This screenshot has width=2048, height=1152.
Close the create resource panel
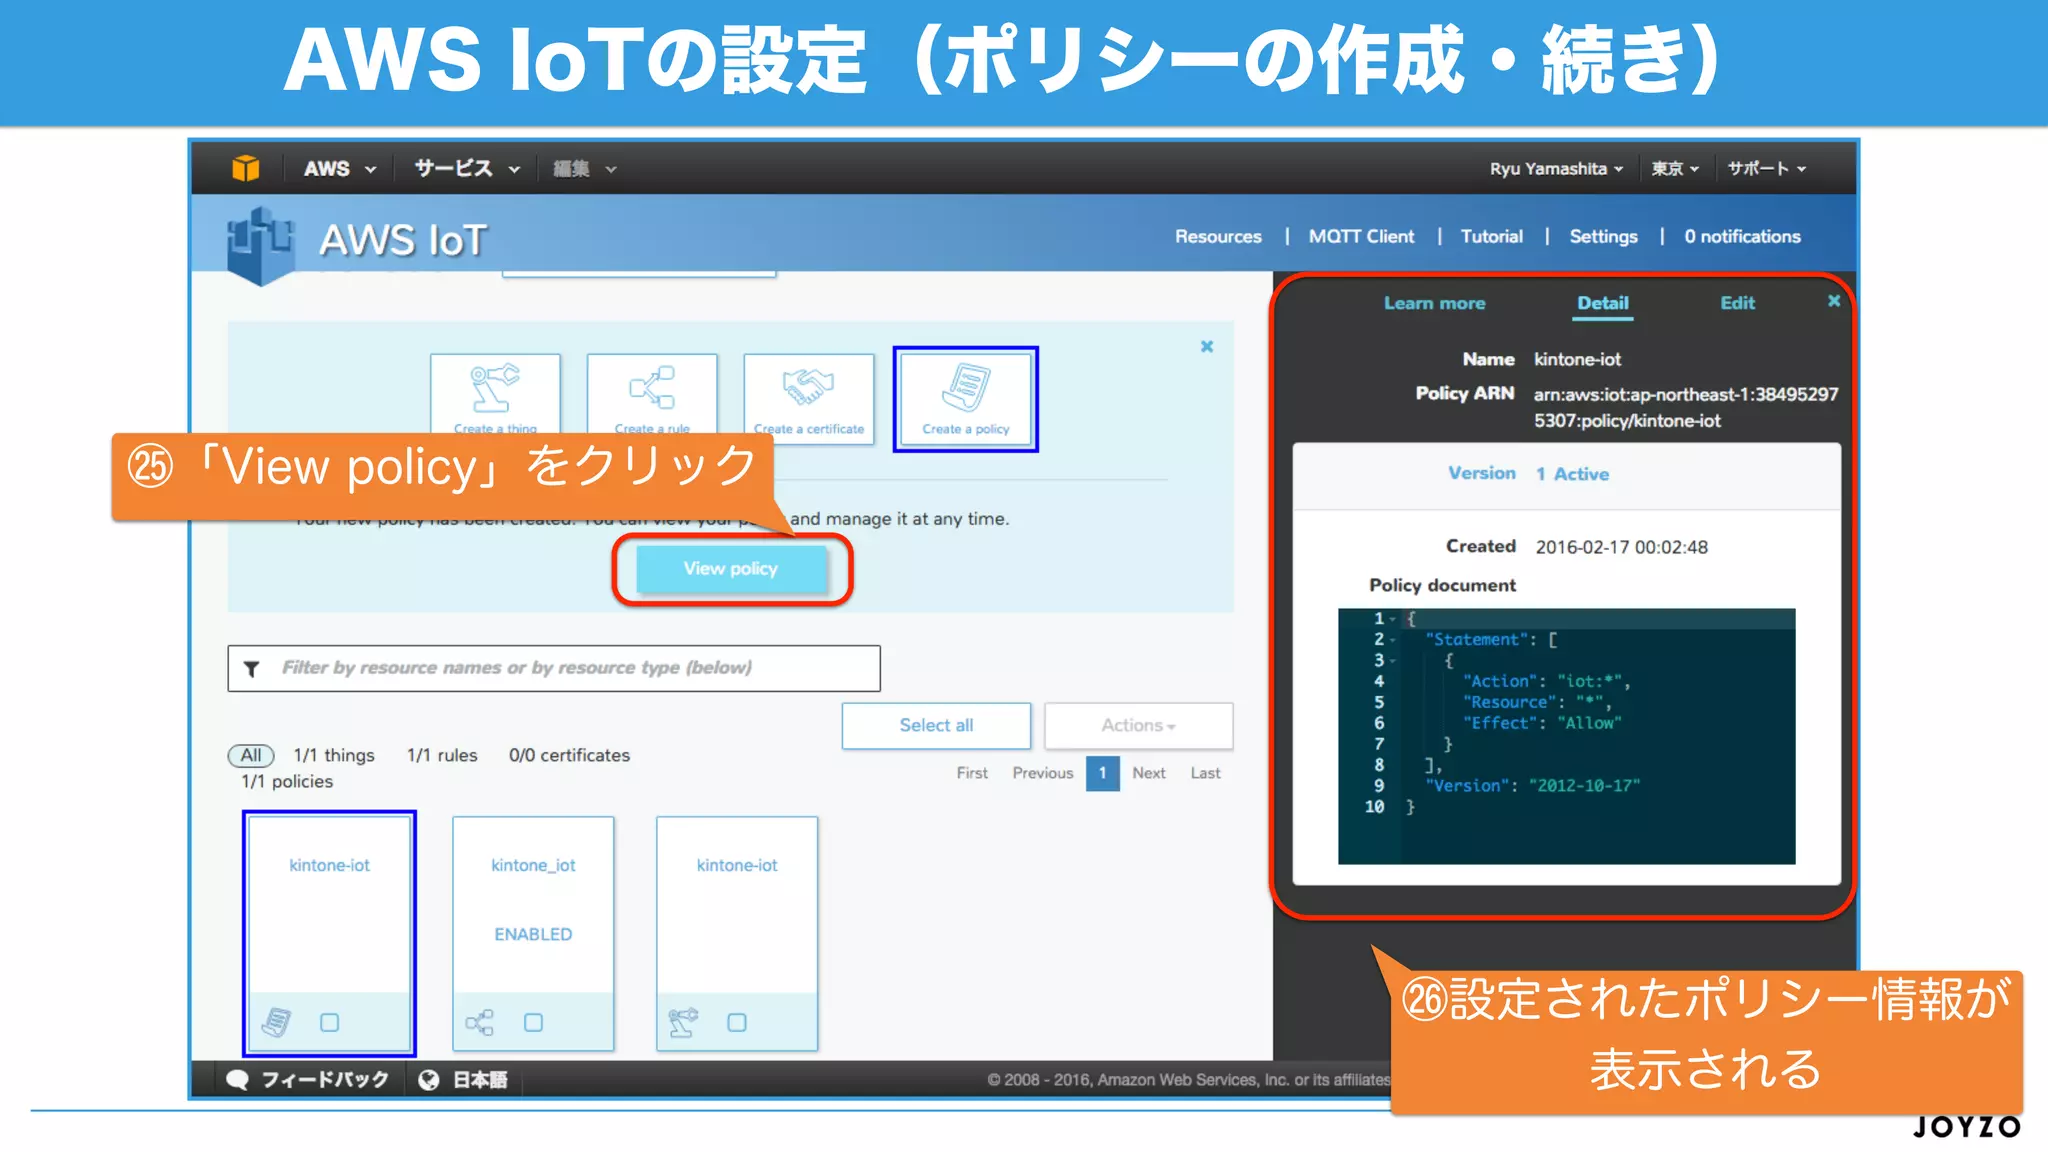tap(1207, 346)
